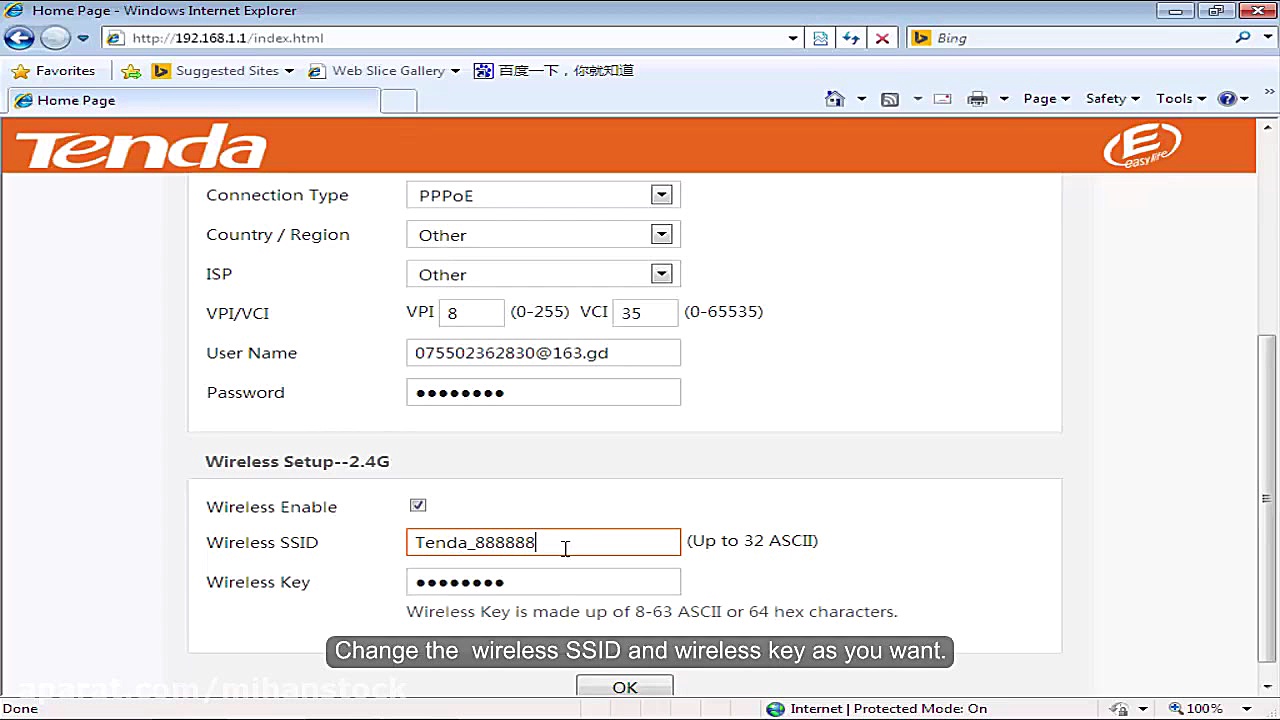This screenshot has width=1280, height=720.
Task: Expand the Home button dropdown arrow
Action: click(x=861, y=99)
